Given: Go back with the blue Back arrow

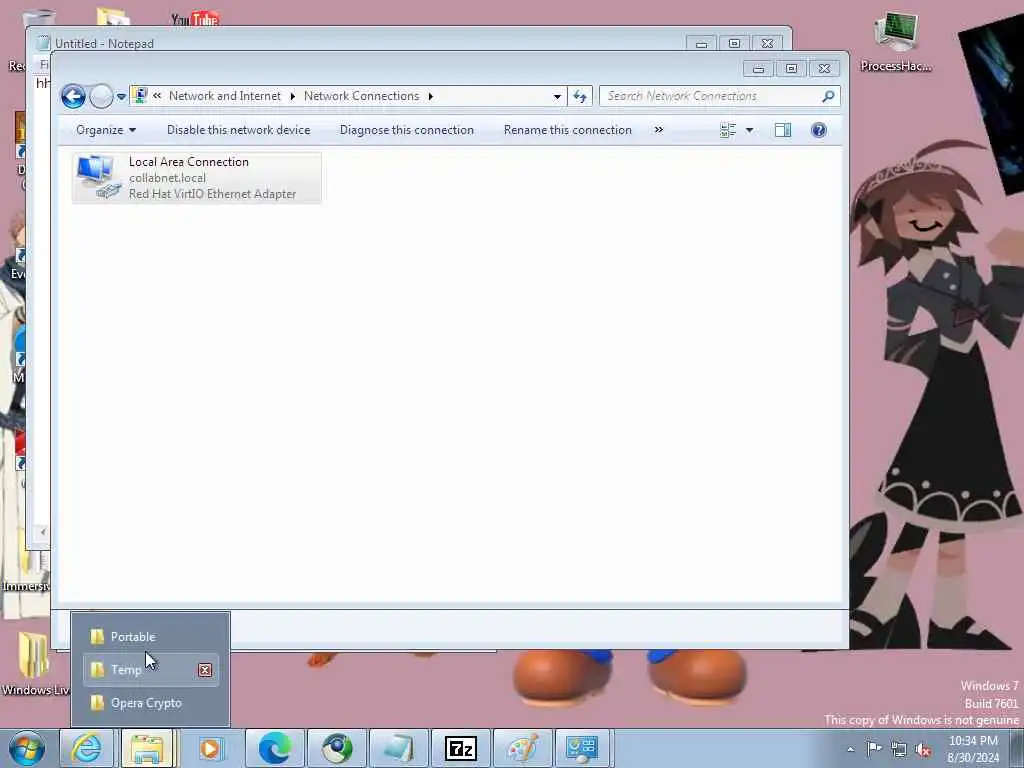Looking at the screenshot, I should 73,97.
